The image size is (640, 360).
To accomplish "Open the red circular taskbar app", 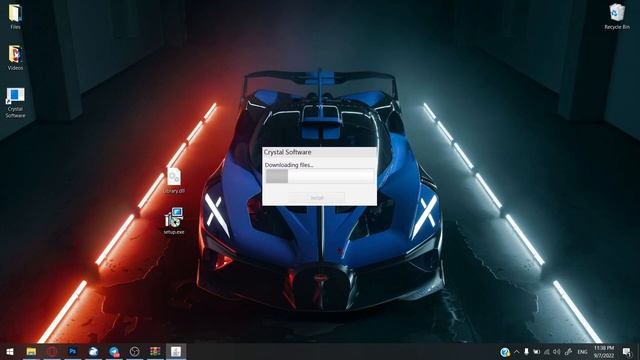I will point(52,351).
